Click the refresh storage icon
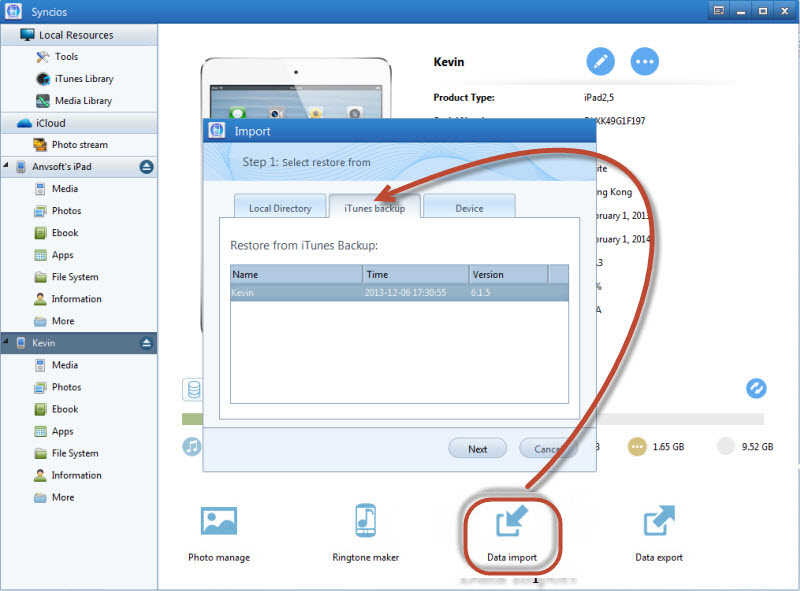Image resolution: width=800 pixels, height=591 pixels. pyautogui.click(x=756, y=388)
